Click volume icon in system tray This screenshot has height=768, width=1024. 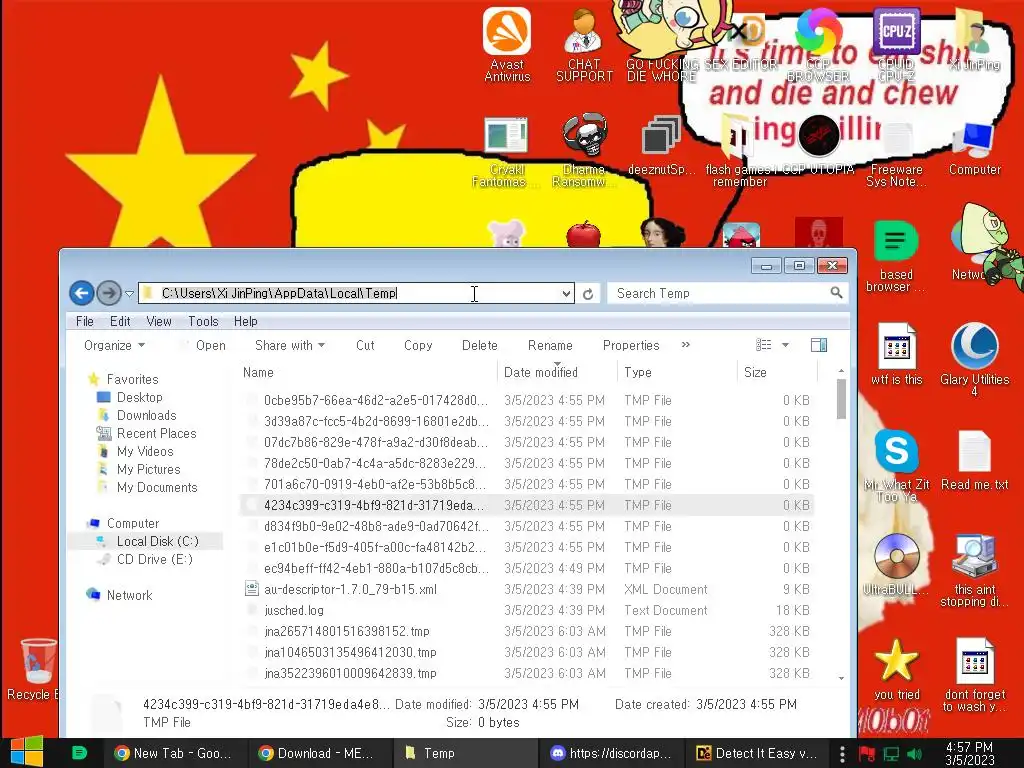[915, 754]
